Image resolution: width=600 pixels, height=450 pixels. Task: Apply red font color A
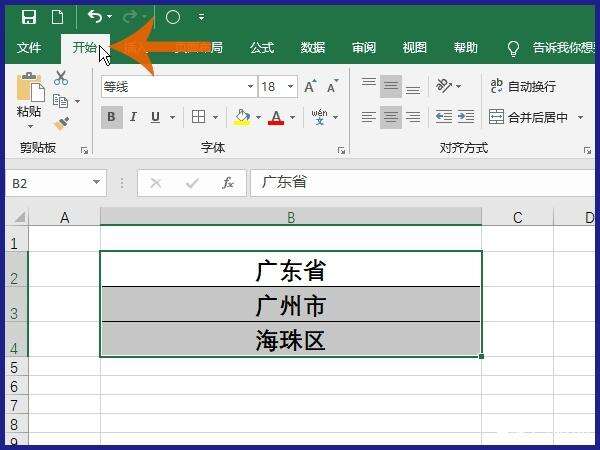[276, 117]
